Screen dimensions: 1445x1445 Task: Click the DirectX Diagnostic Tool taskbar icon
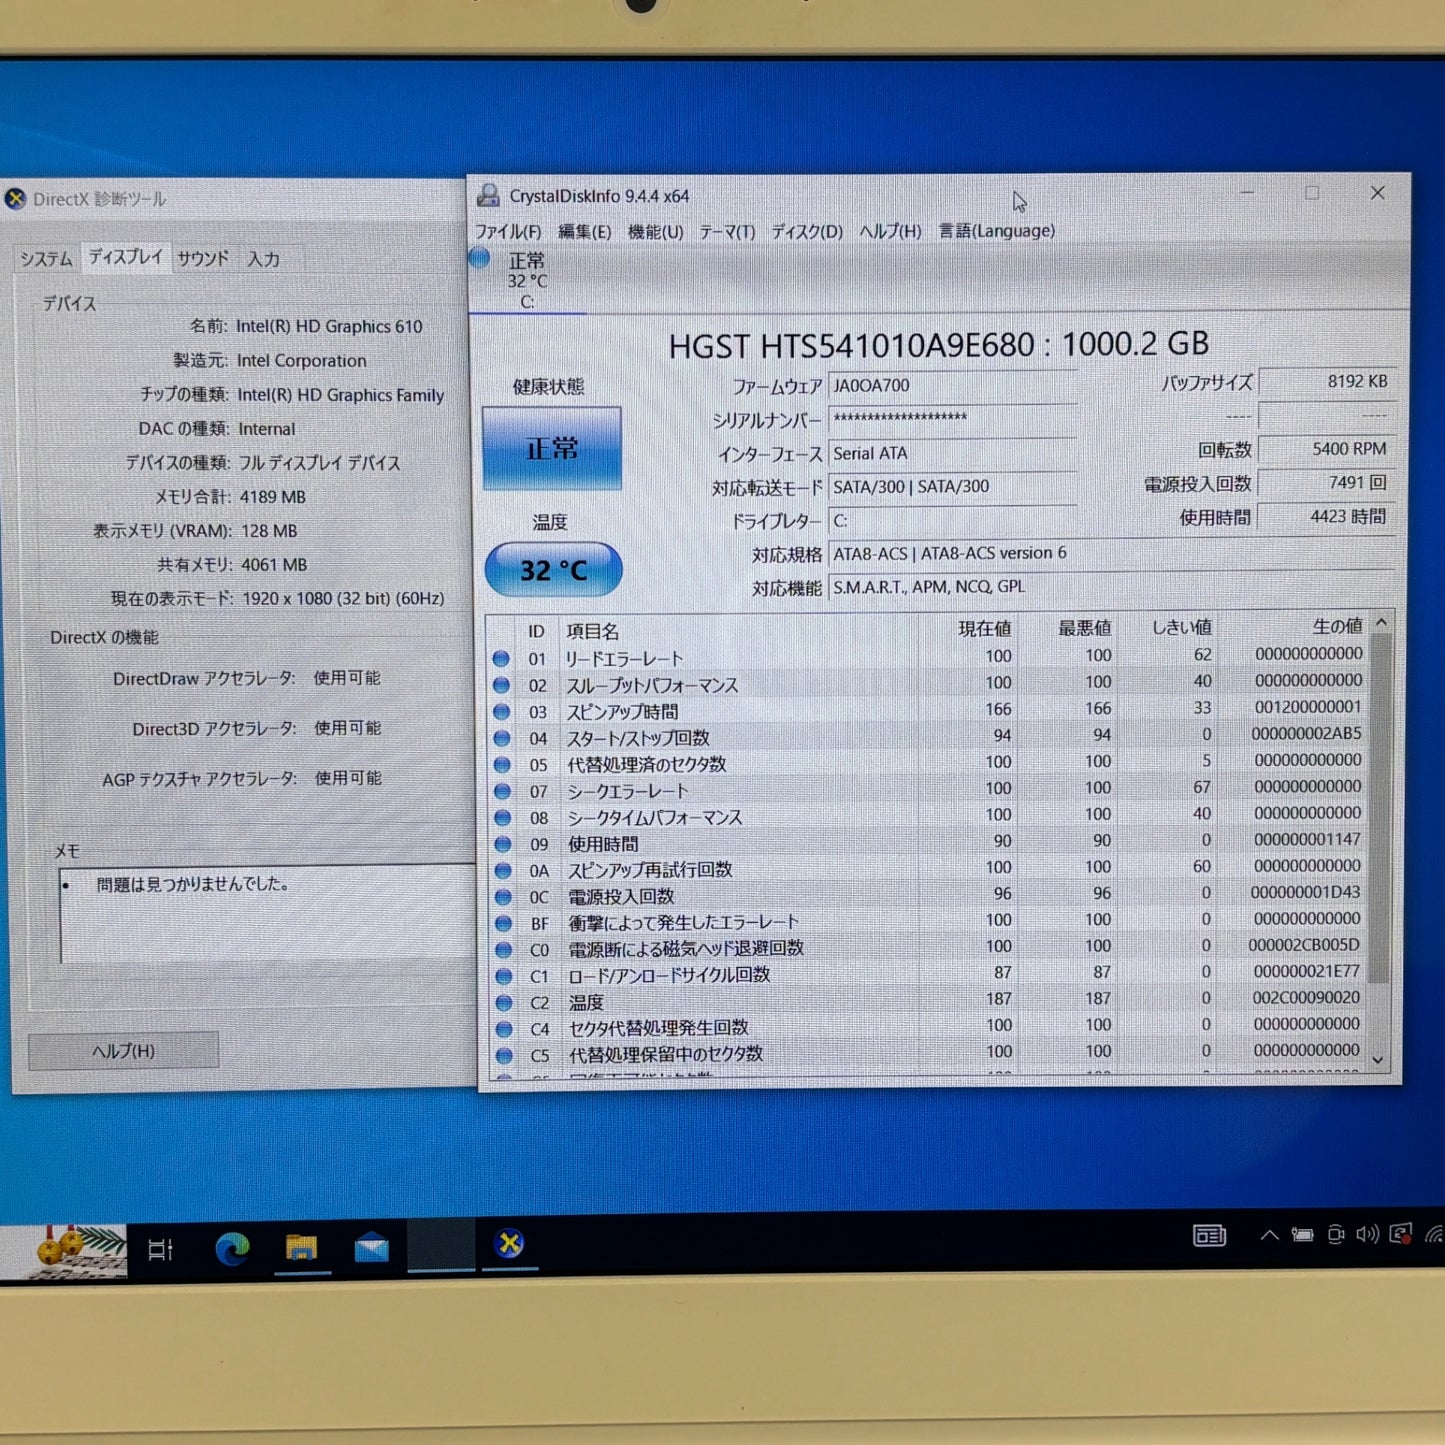coord(508,1245)
